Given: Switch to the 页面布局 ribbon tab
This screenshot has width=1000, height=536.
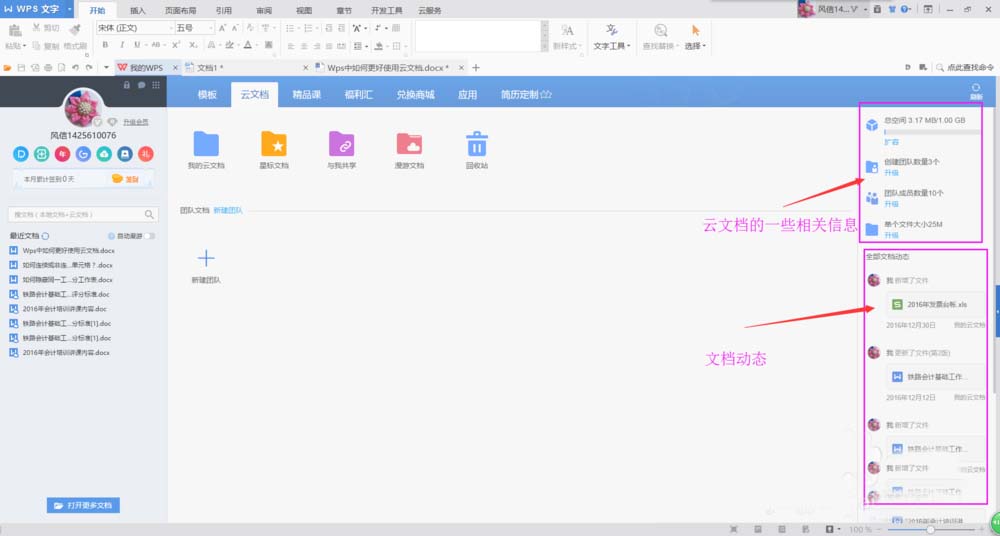Looking at the screenshot, I should click(x=180, y=10).
